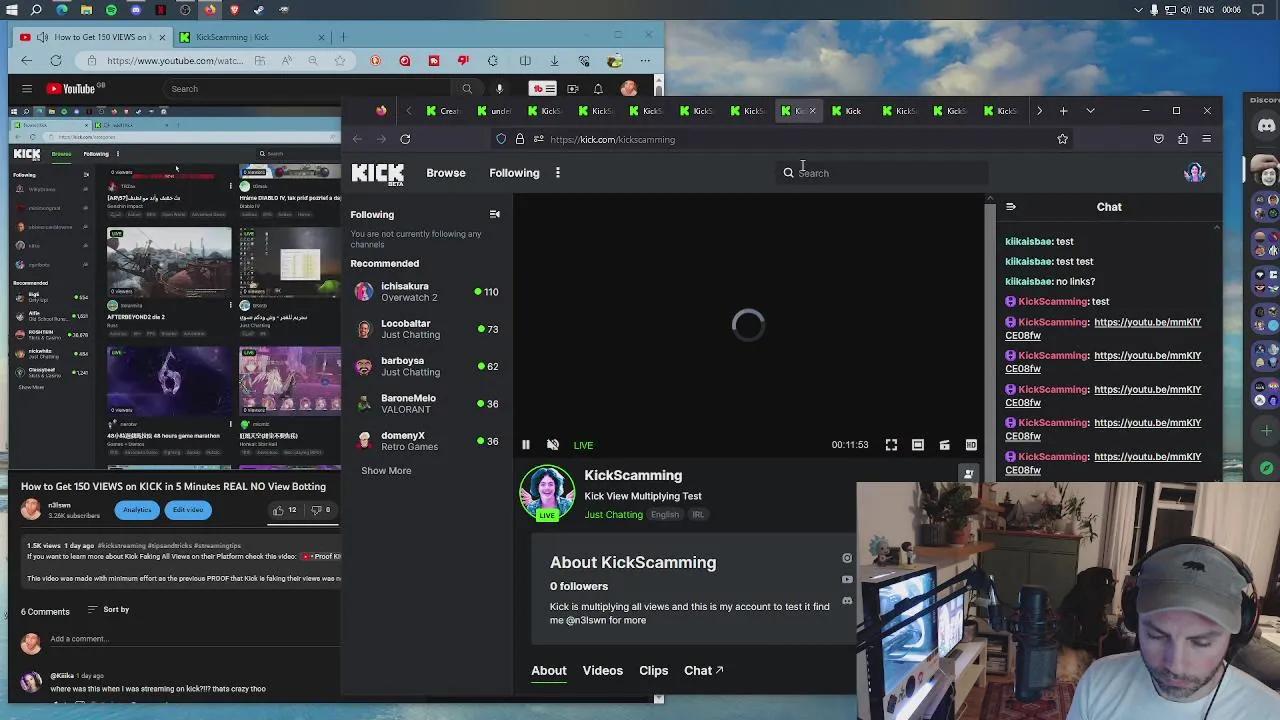Open Kick user profile avatar menu
The height and width of the screenshot is (720, 1280).
1195,173
